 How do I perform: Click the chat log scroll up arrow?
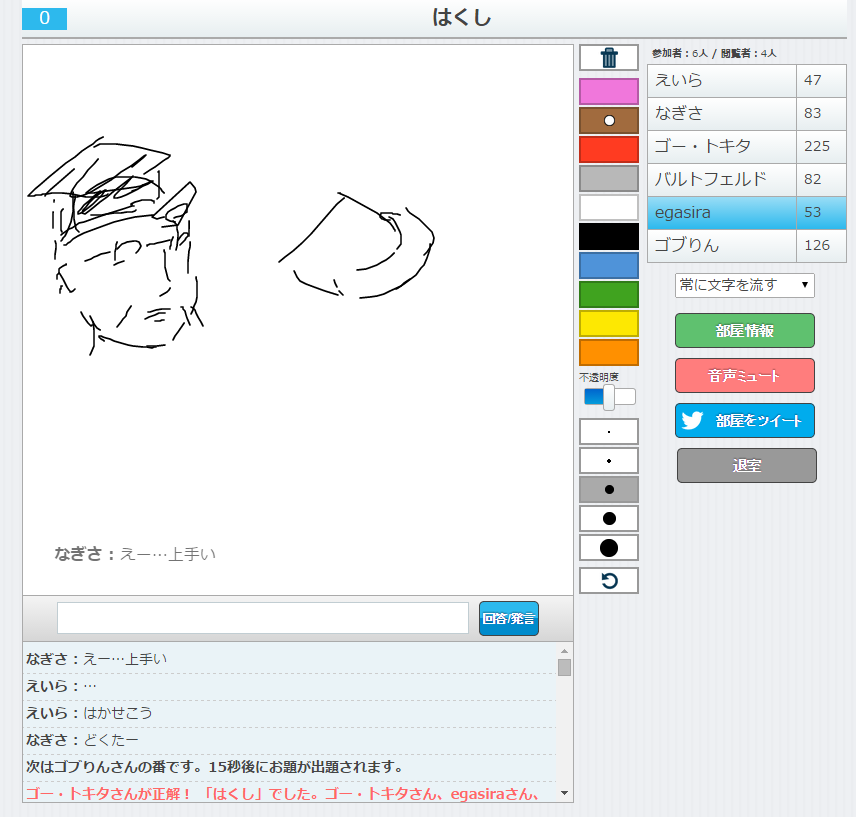(564, 651)
